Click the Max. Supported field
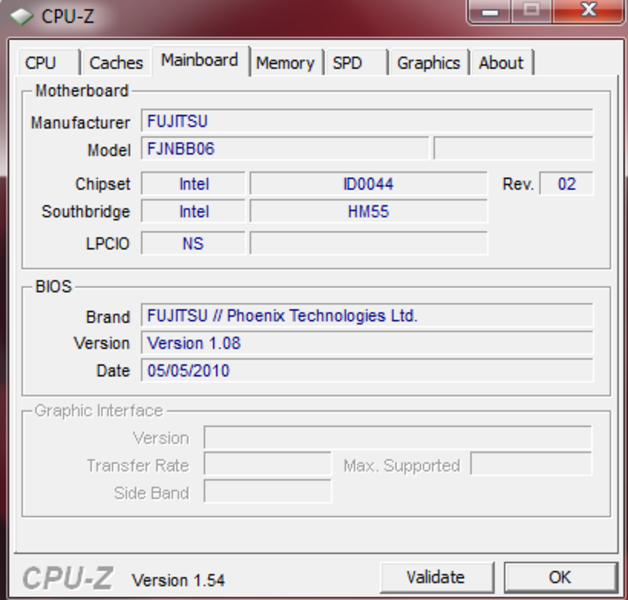Viewport: 628px width, 600px height. coord(531,464)
